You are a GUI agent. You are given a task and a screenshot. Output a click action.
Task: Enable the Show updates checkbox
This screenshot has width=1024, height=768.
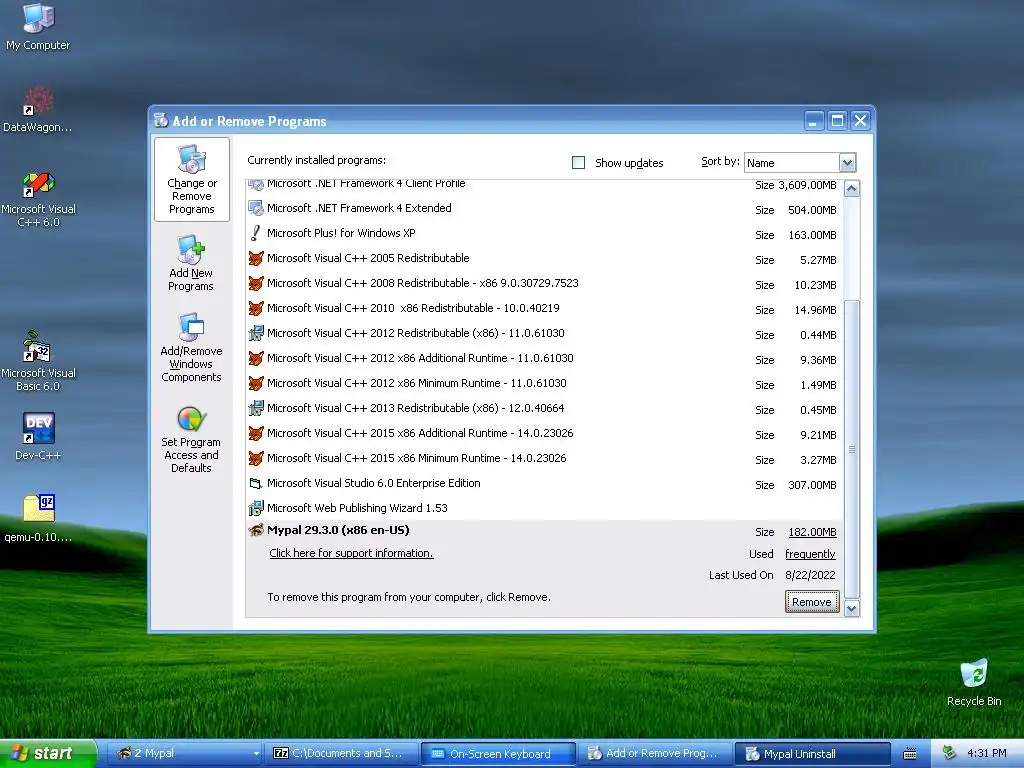point(578,163)
